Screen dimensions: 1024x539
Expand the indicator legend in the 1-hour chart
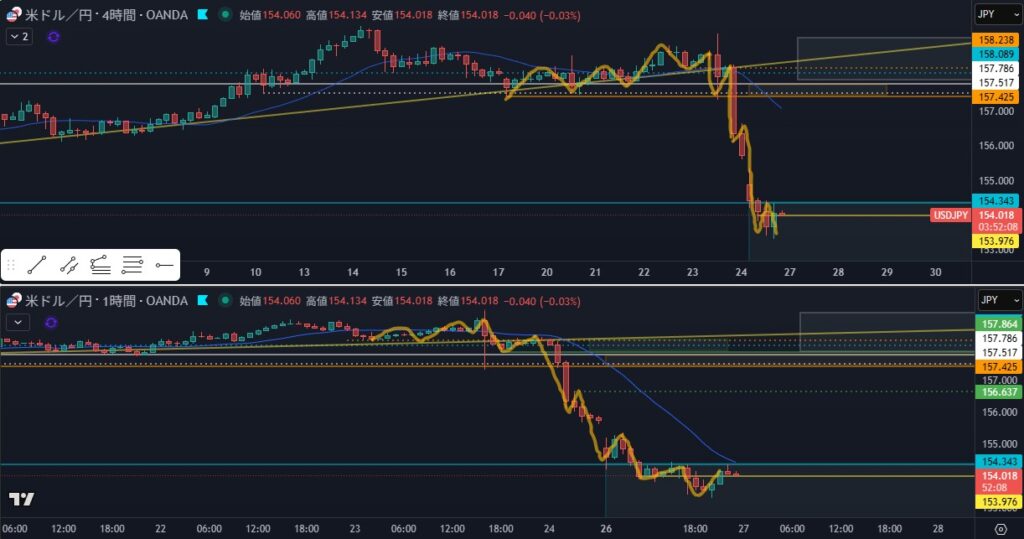click(x=19, y=322)
